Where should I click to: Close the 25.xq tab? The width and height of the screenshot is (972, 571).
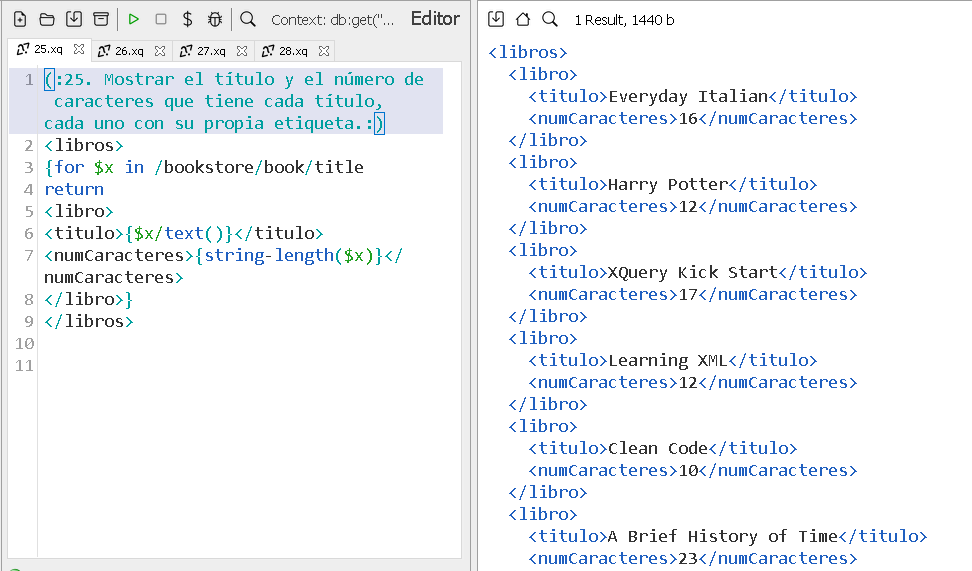[79, 49]
